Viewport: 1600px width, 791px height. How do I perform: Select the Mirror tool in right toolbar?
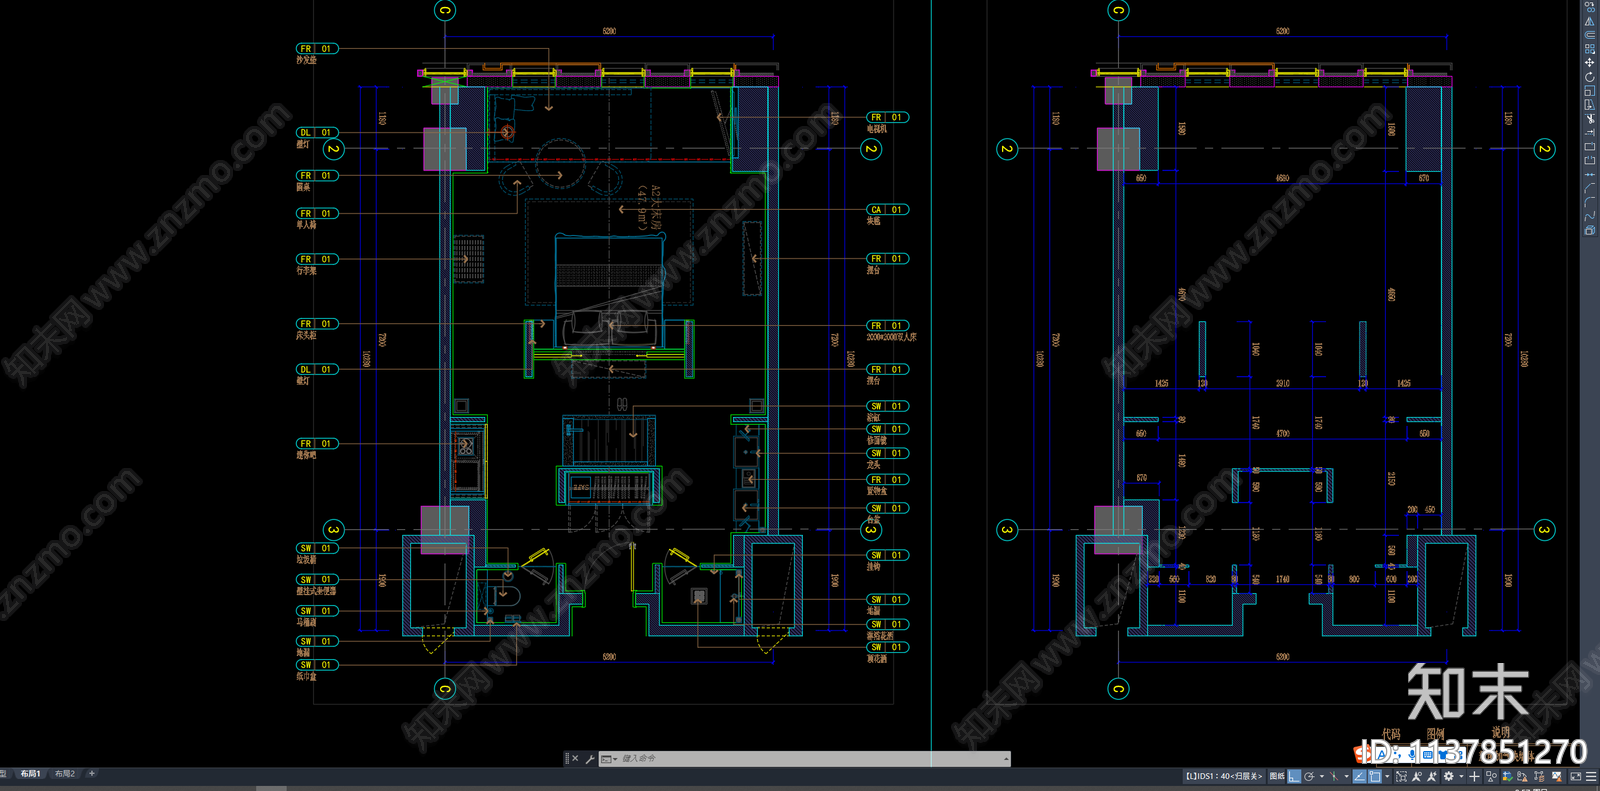click(x=1590, y=21)
